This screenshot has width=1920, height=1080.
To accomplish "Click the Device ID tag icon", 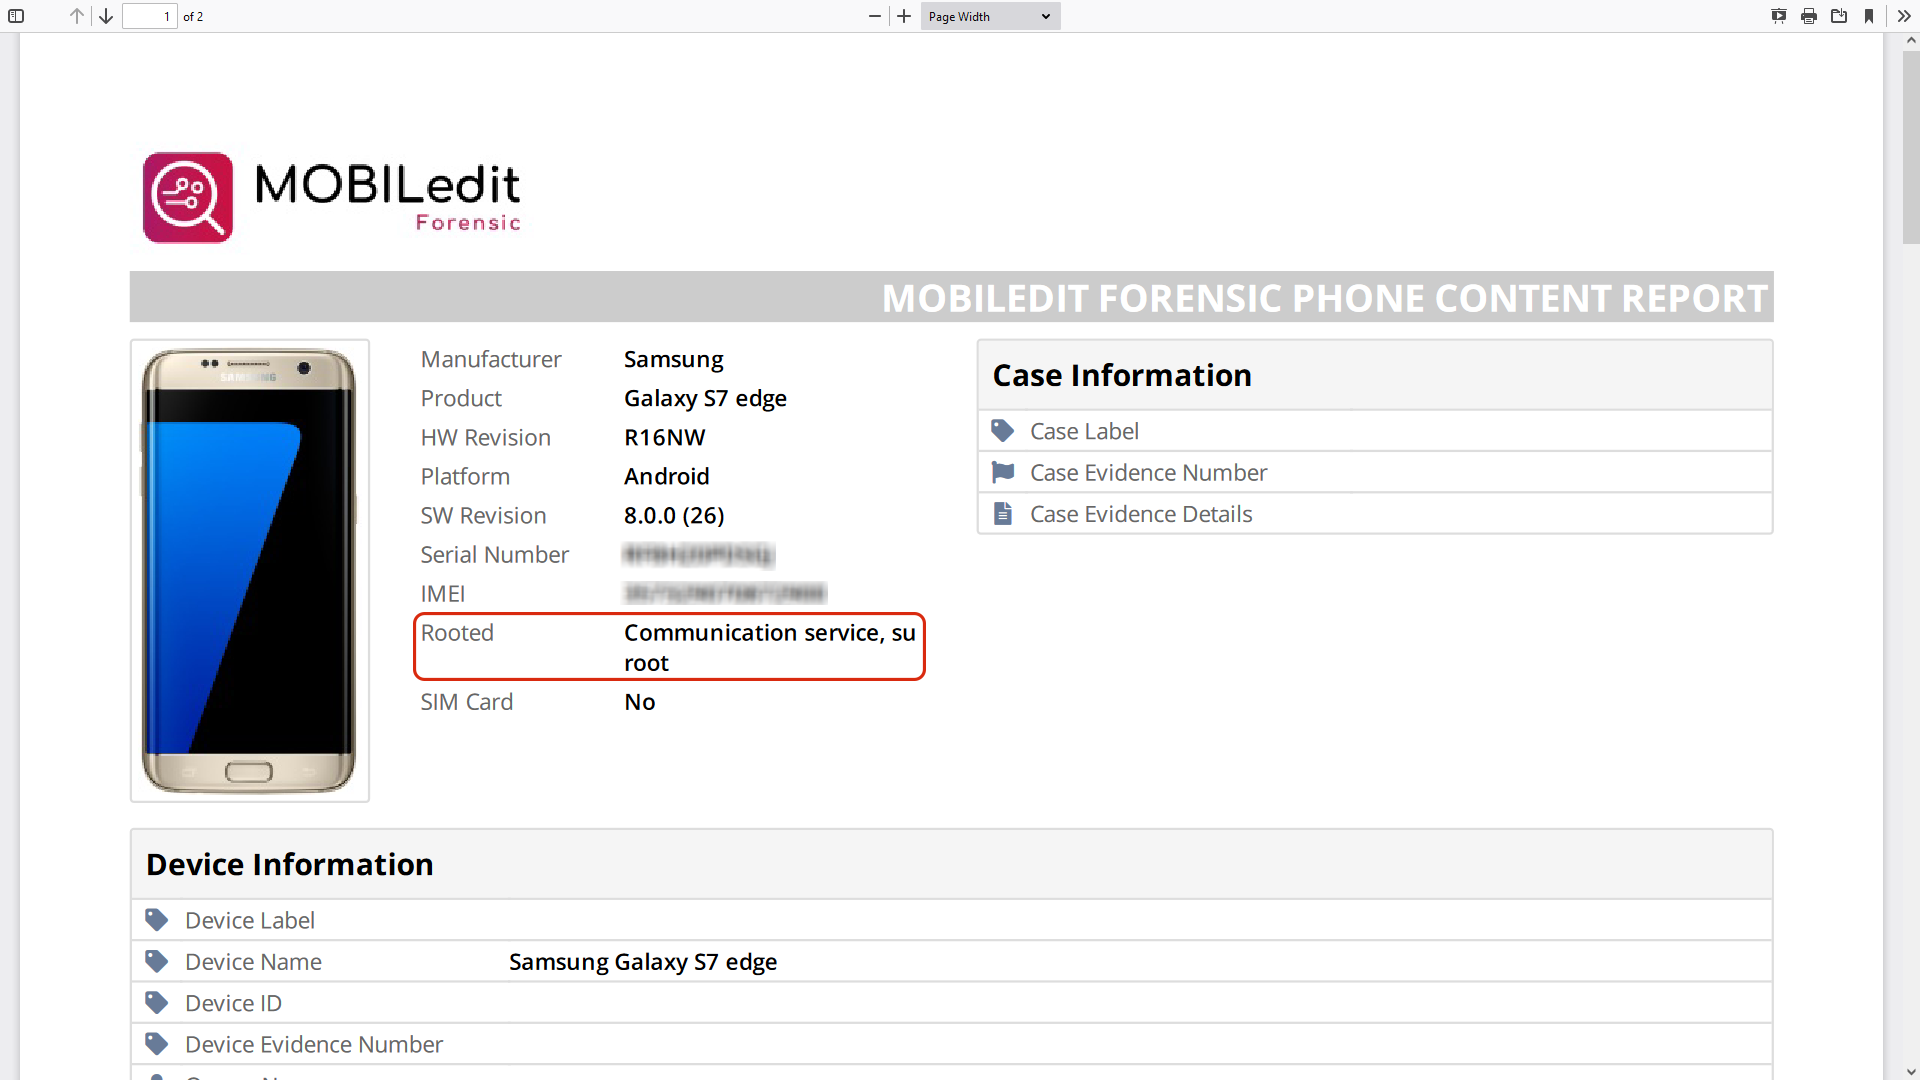I will [157, 1002].
